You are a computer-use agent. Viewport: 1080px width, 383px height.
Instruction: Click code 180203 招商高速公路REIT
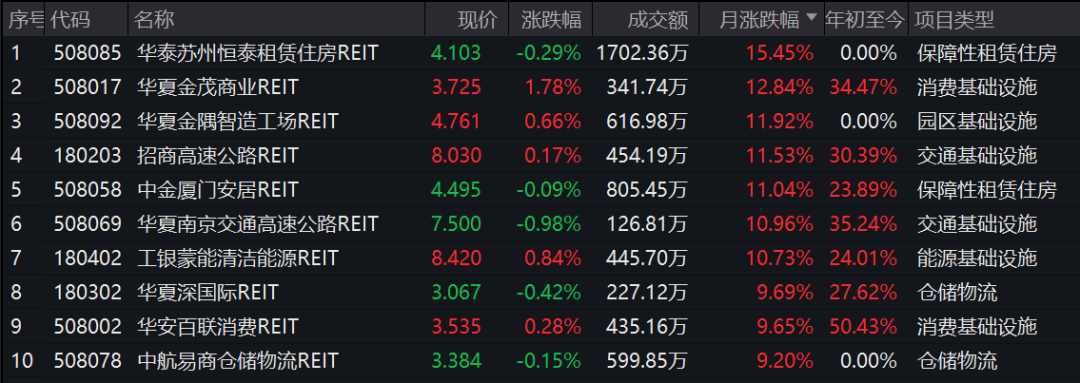tap(87, 156)
